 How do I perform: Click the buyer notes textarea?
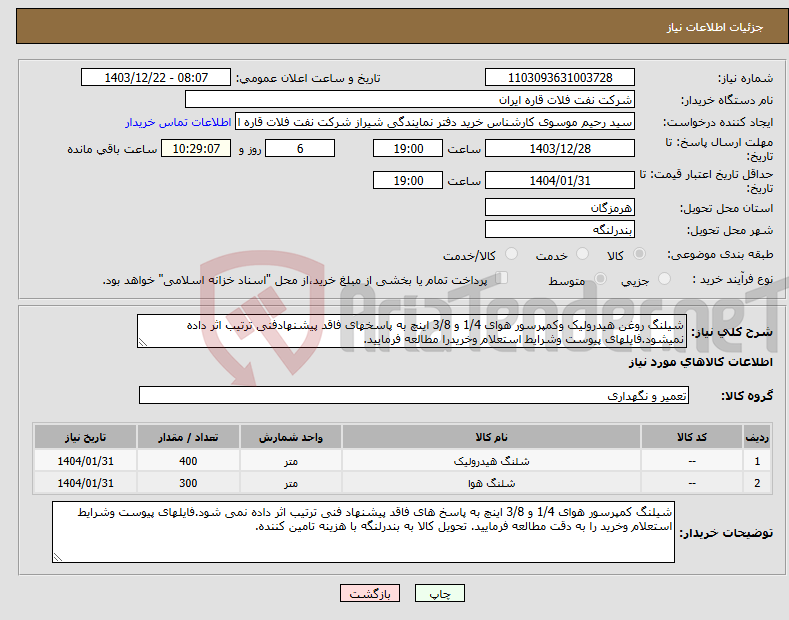pos(363,532)
